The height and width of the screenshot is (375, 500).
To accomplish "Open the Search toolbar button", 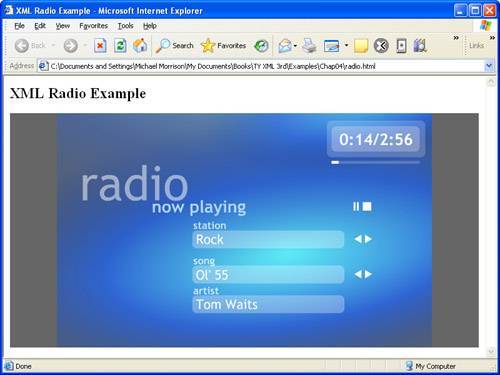I will pyautogui.click(x=175, y=46).
